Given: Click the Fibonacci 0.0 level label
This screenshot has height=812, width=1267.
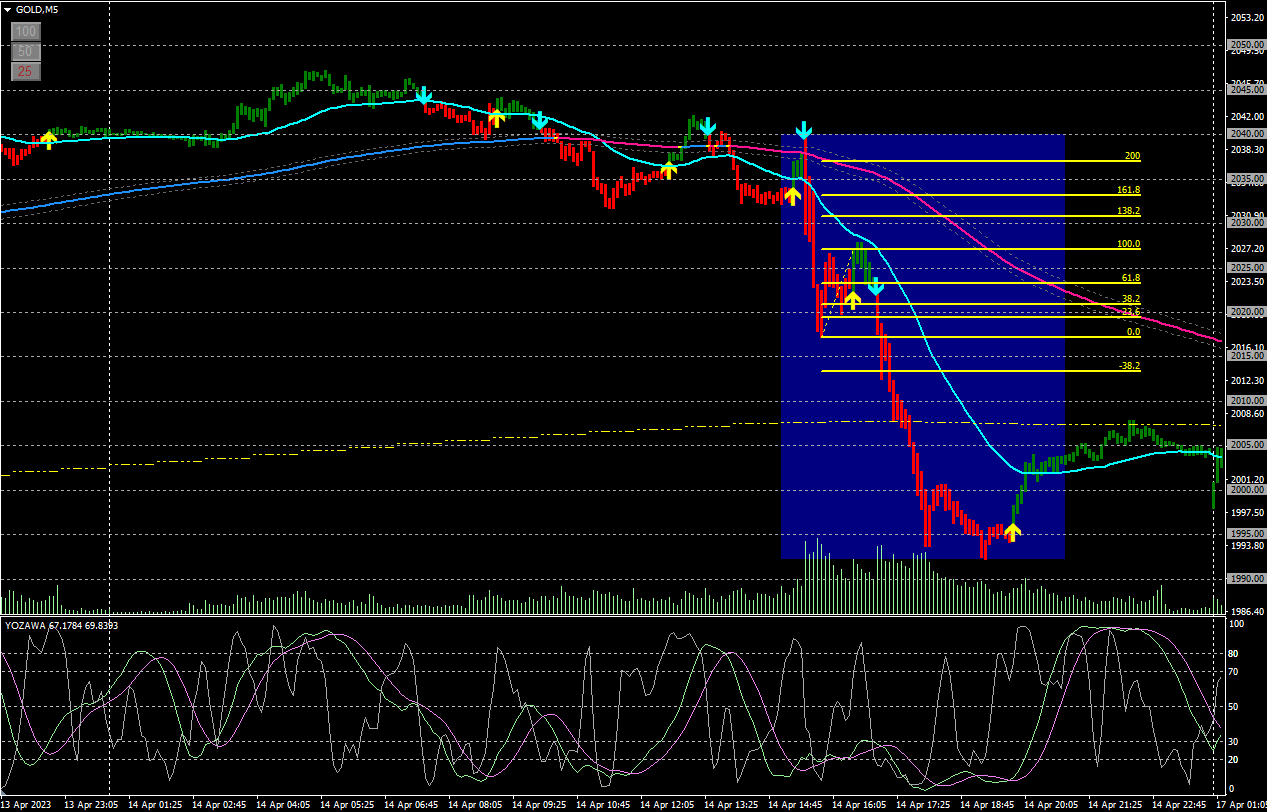Looking at the screenshot, I should pos(1133,332).
